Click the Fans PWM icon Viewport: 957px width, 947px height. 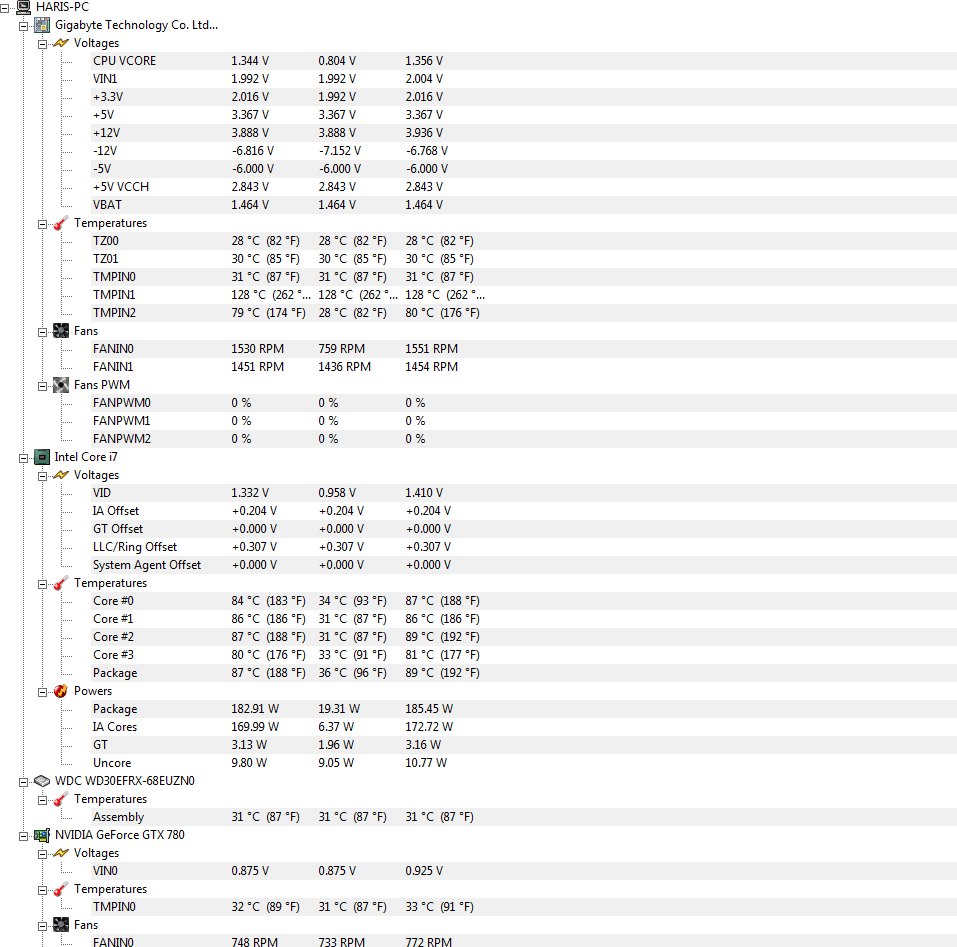pyautogui.click(x=61, y=385)
